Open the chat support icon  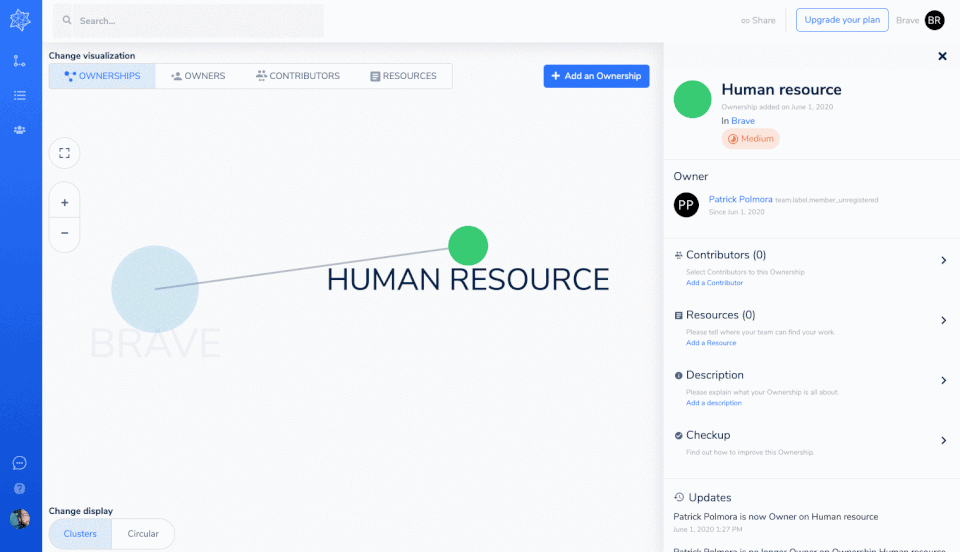click(20, 463)
